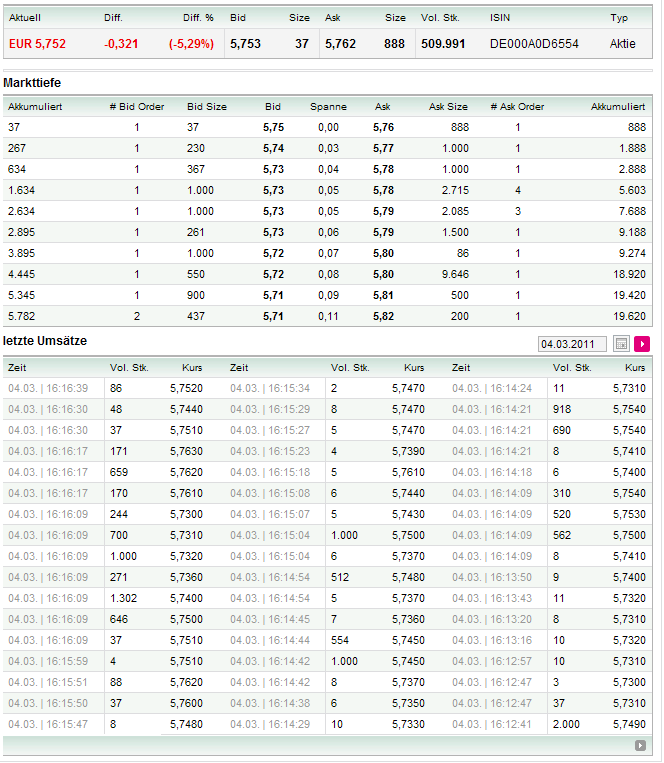Viewport: 664px width, 763px height.
Task: Select the trade at 04.03. | 16:12:41
Action: tap(491, 724)
